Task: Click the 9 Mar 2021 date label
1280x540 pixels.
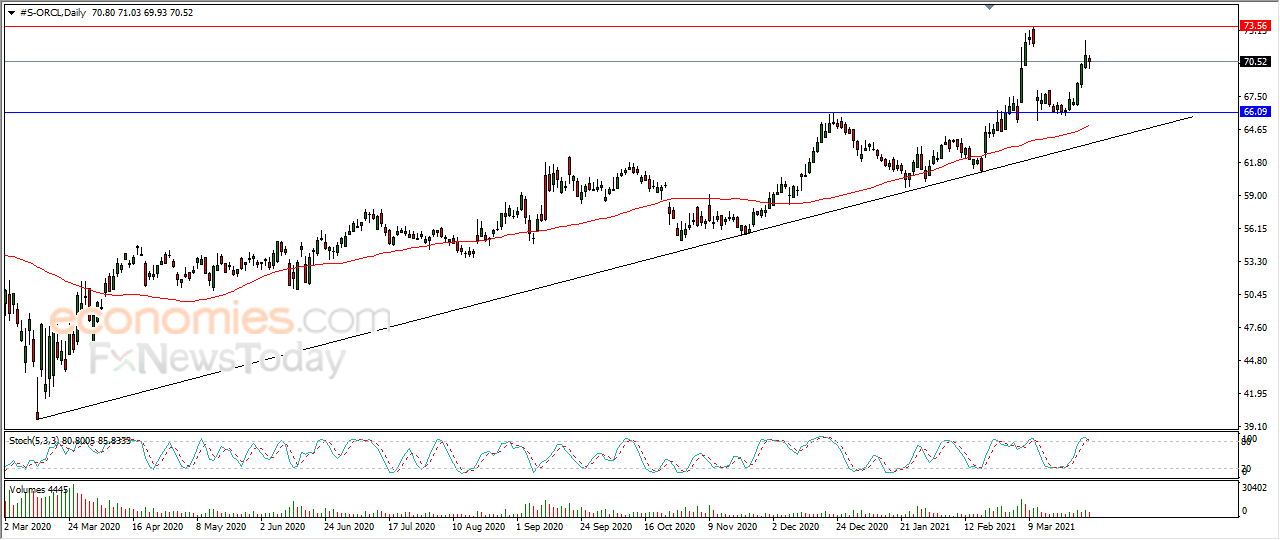Action: click(1051, 525)
